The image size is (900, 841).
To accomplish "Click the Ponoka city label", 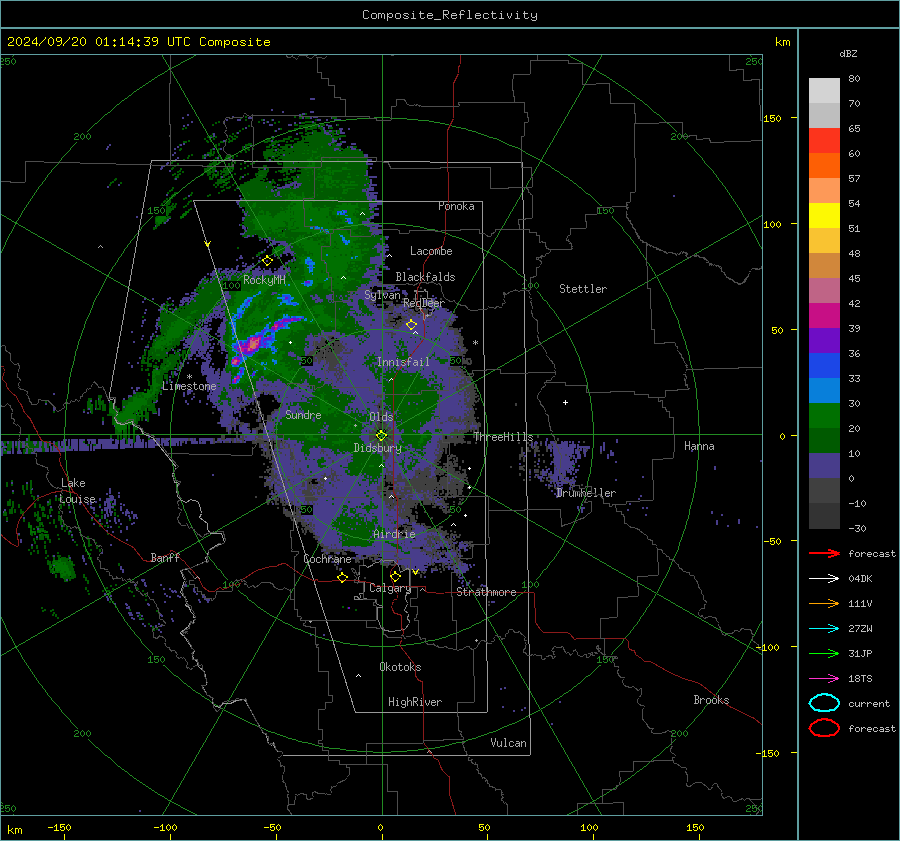I will coord(456,206).
